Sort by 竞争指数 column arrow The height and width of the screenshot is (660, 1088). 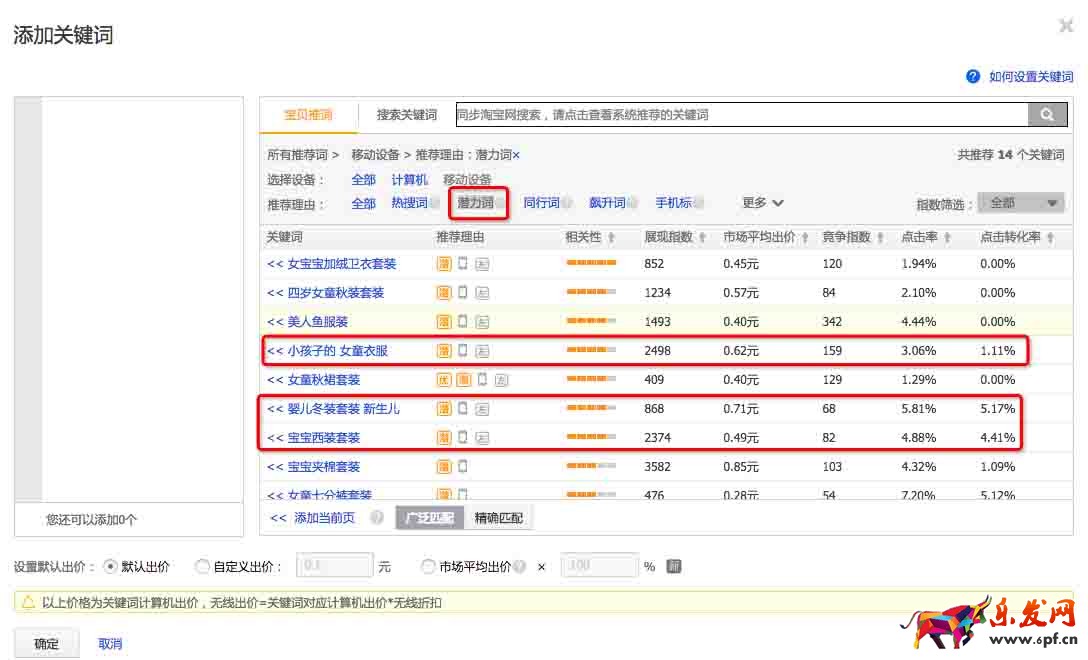point(880,238)
